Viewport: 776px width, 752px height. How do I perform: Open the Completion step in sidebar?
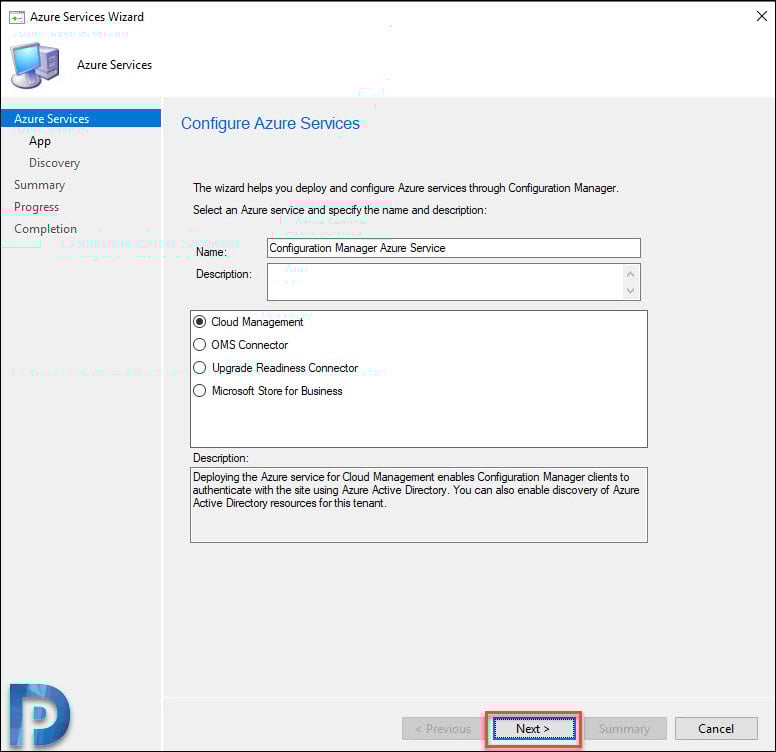46,229
